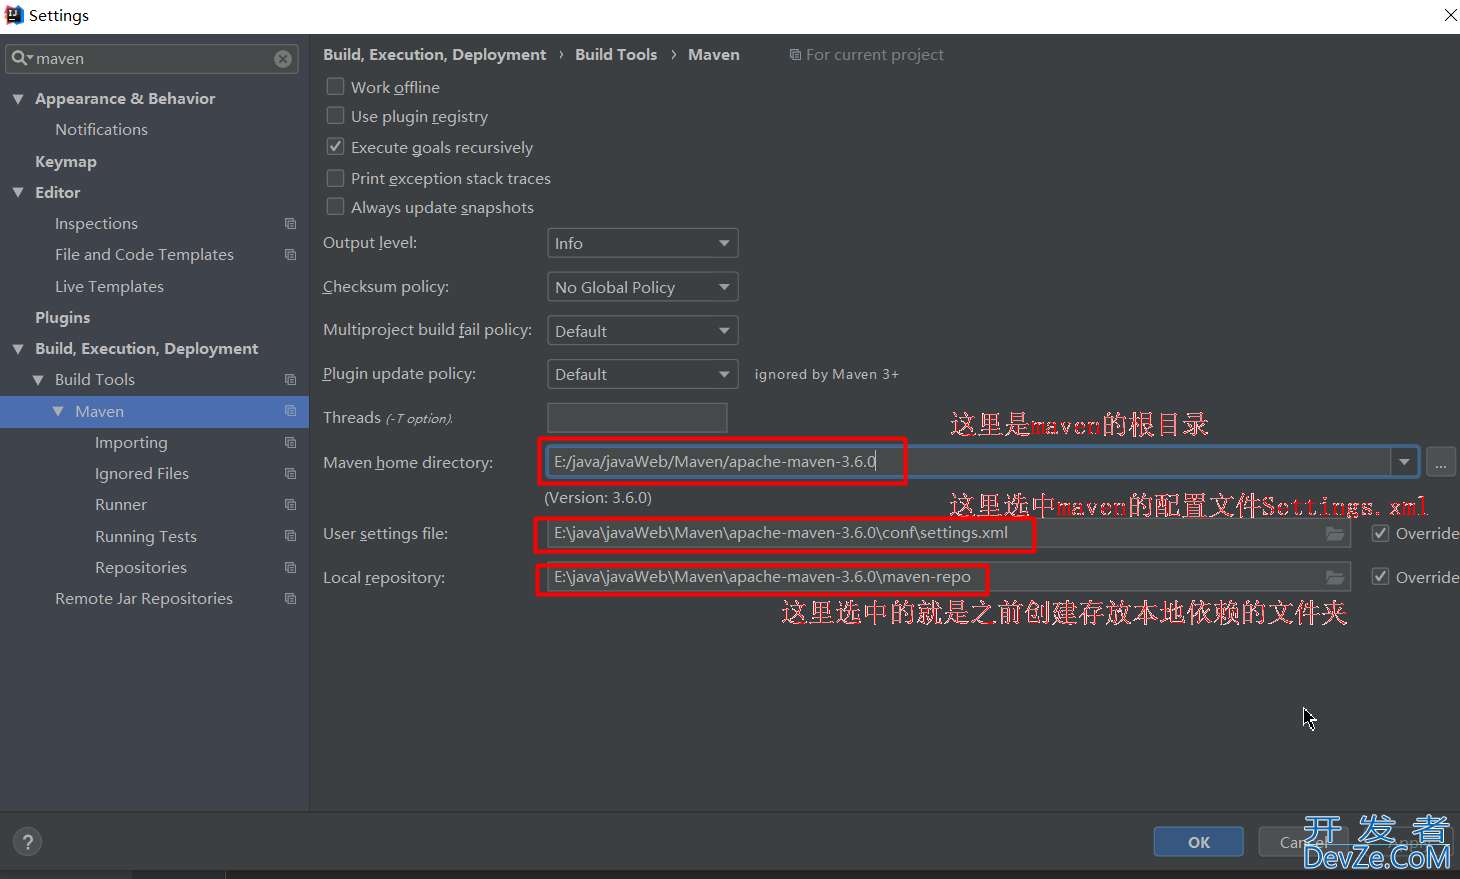Select Repositories under Maven
Image resolution: width=1460 pixels, height=879 pixels.
tap(141, 567)
